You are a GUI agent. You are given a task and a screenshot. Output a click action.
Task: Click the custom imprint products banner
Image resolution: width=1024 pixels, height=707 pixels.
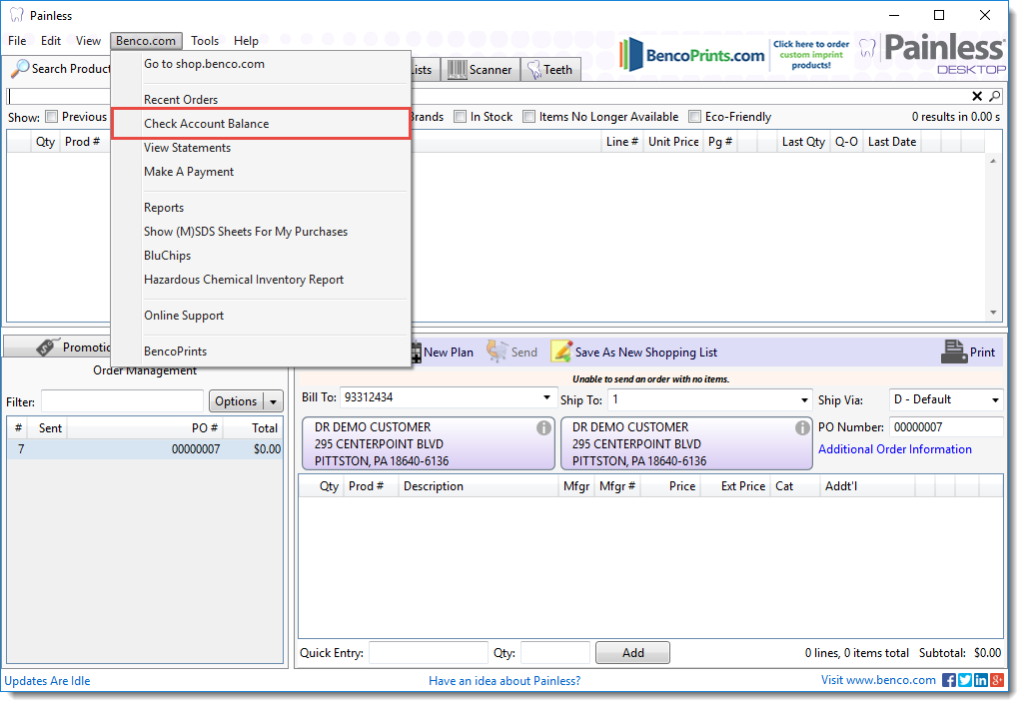(x=811, y=55)
